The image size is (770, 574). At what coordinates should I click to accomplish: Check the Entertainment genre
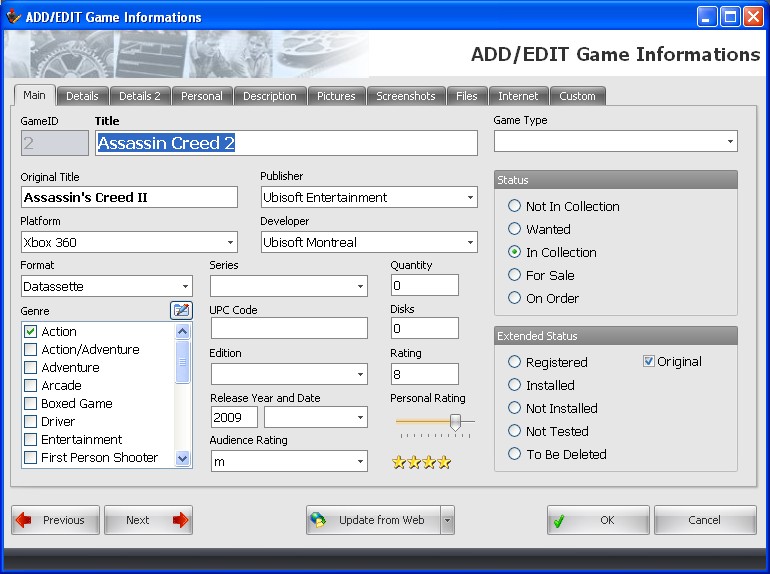click(x=30, y=439)
